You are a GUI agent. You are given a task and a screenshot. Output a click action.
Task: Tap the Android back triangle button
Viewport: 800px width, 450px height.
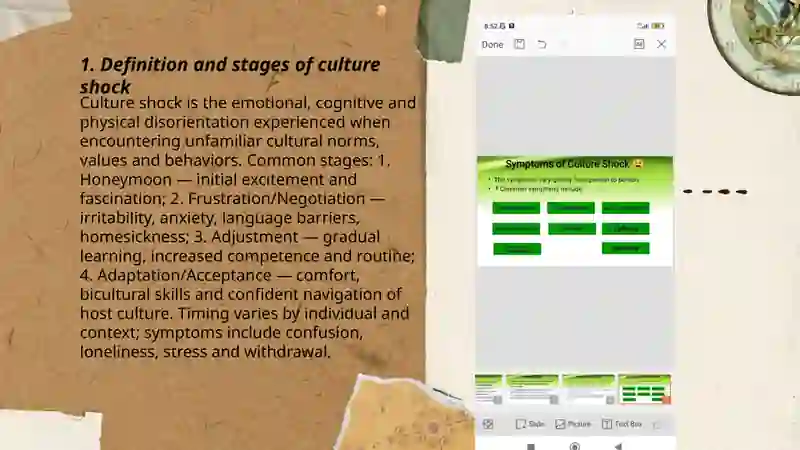tap(618, 446)
